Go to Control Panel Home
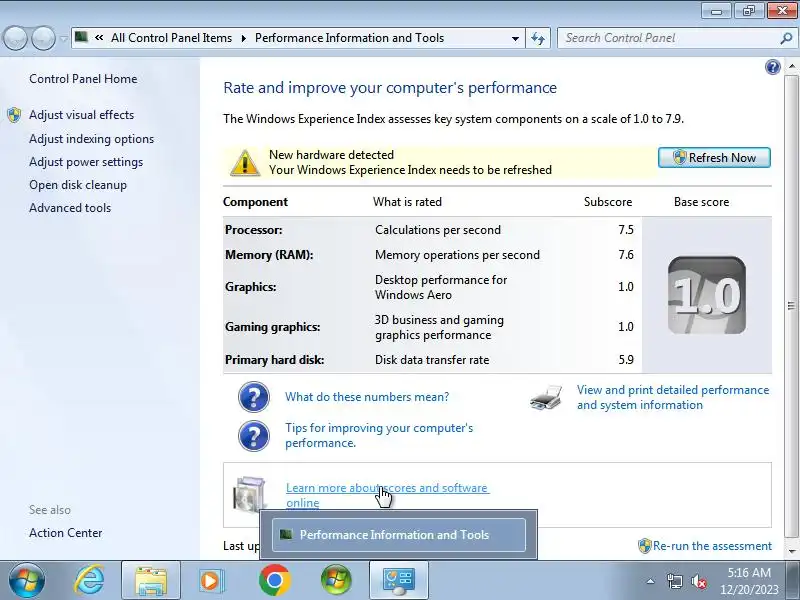Image resolution: width=800 pixels, height=600 pixels. tap(83, 79)
